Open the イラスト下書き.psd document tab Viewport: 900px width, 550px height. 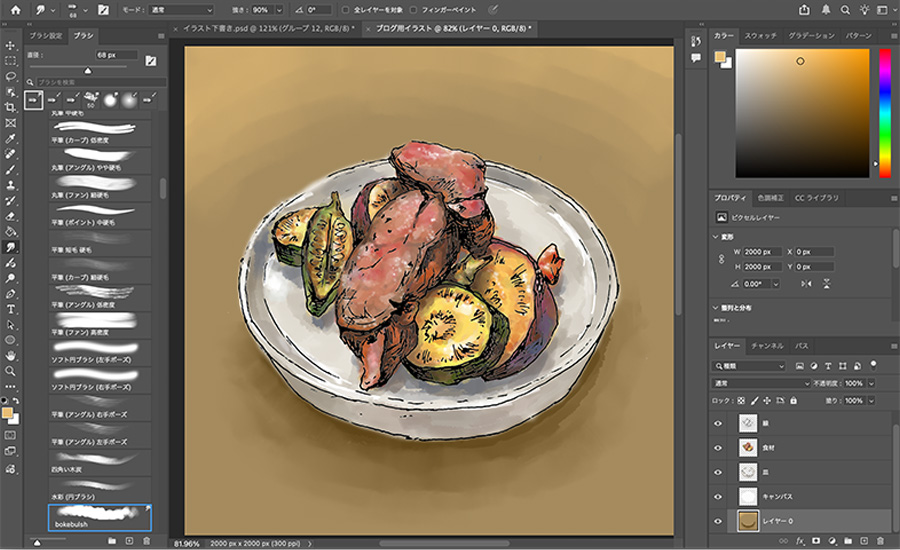(x=264, y=28)
